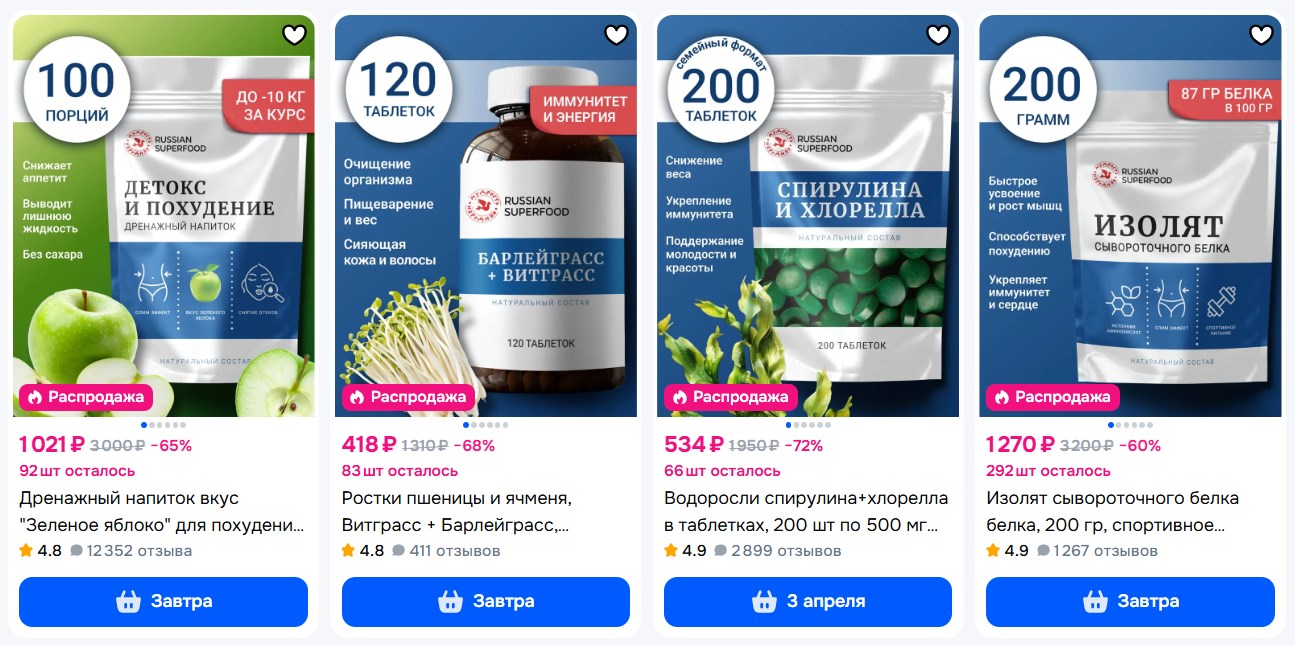Viewport: 1295px width, 645px height.
Task: Click heart icon on whey protein isolate
Action: (x=1262, y=35)
